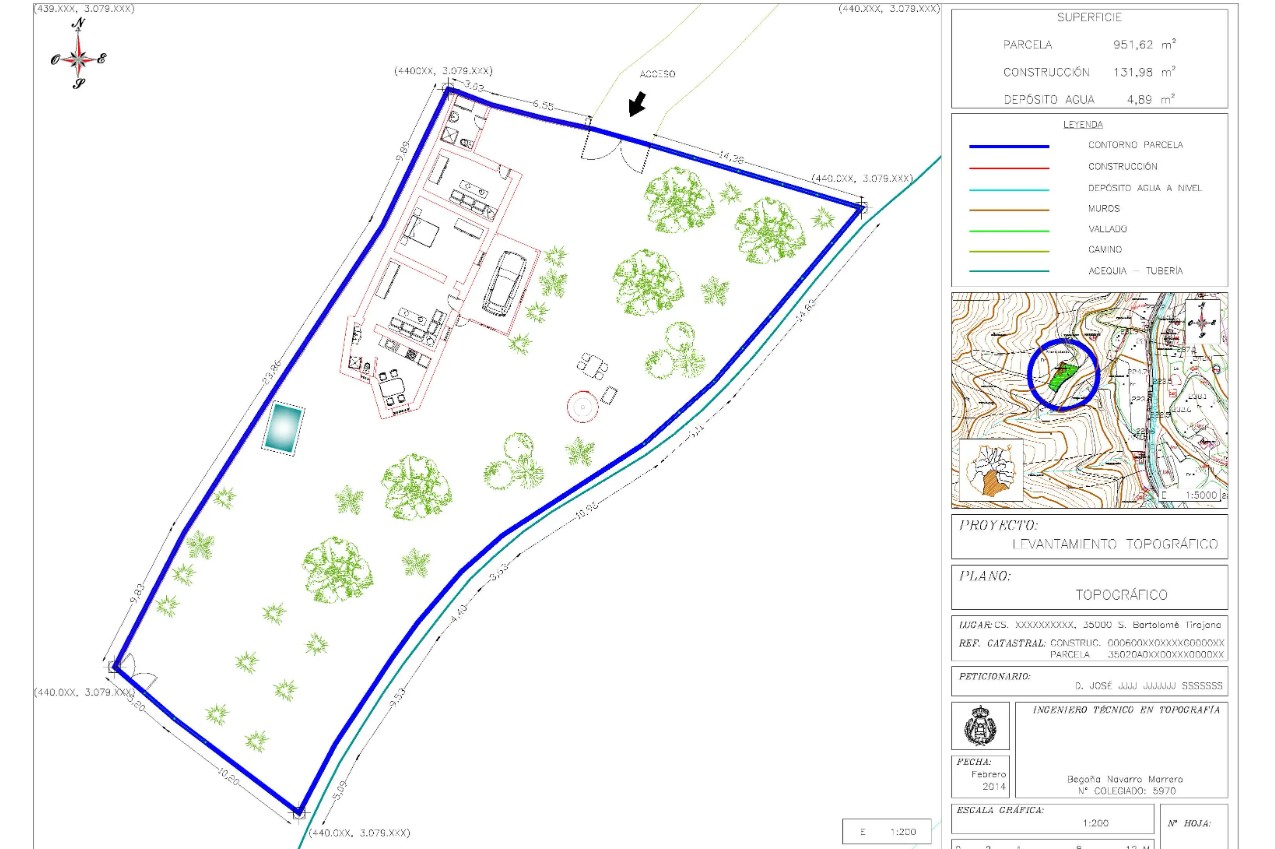This screenshot has height=849, width=1275.
Task: Click the municipal coat of arms emblem
Action: (x=979, y=727)
